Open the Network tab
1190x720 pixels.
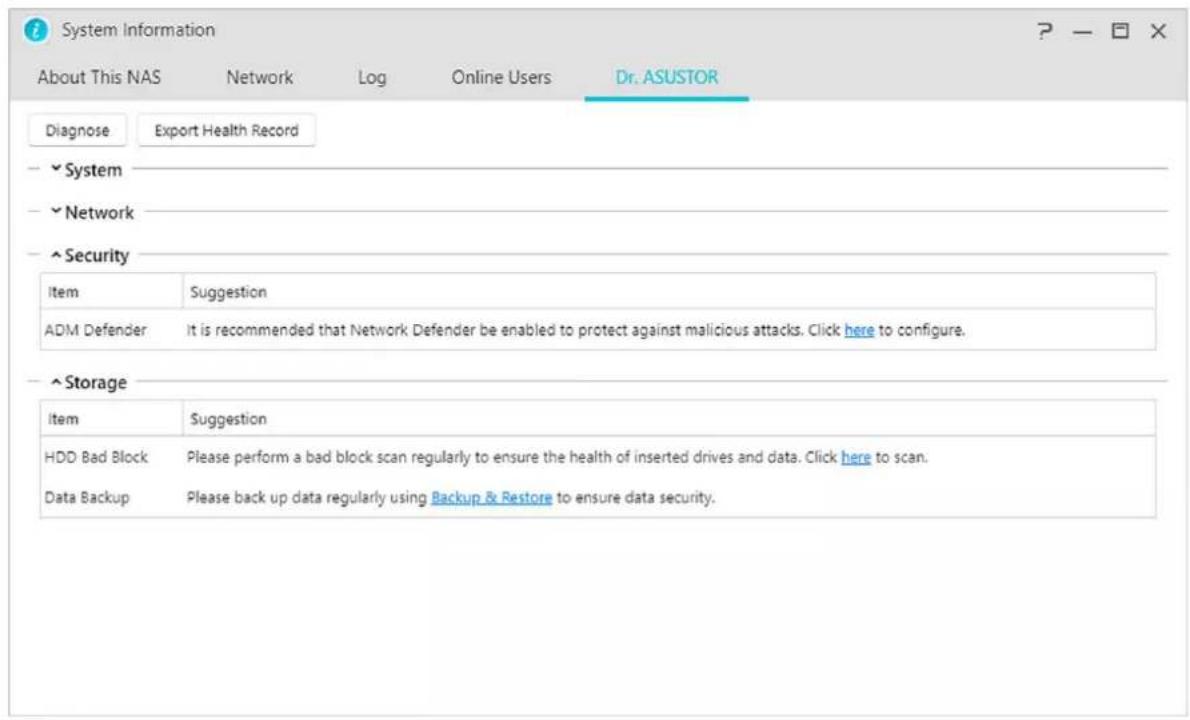point(260,77)
